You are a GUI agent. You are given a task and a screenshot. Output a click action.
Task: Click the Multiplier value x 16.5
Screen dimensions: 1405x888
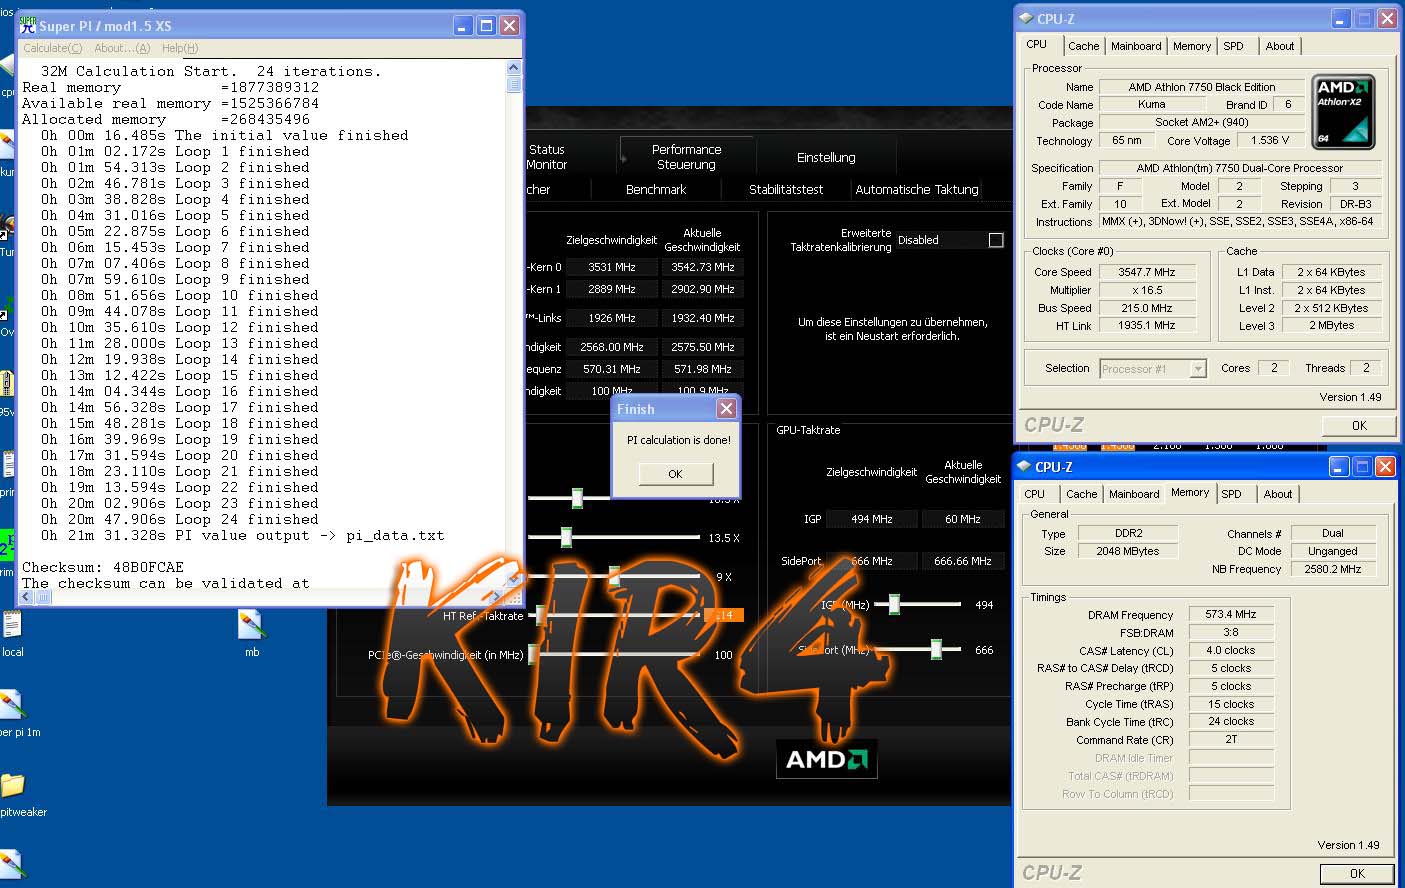(1147, 290)
